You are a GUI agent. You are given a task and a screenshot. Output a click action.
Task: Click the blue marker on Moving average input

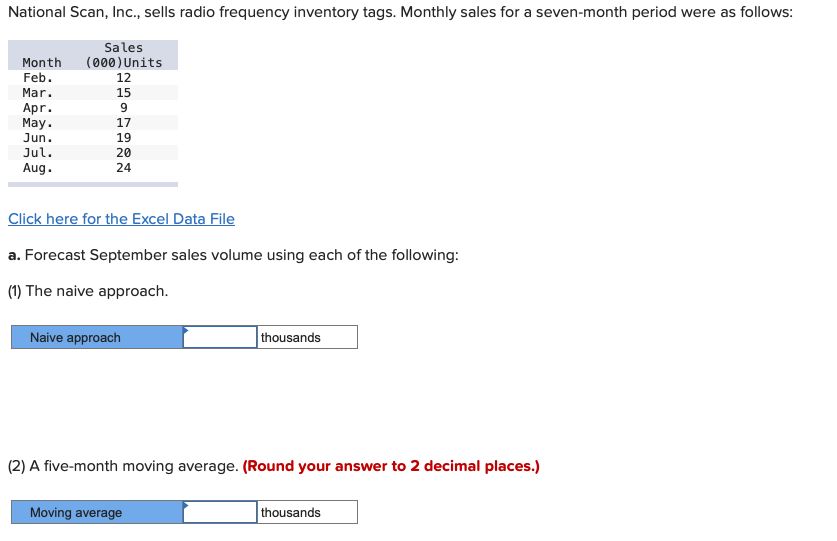tap(186, 505)
